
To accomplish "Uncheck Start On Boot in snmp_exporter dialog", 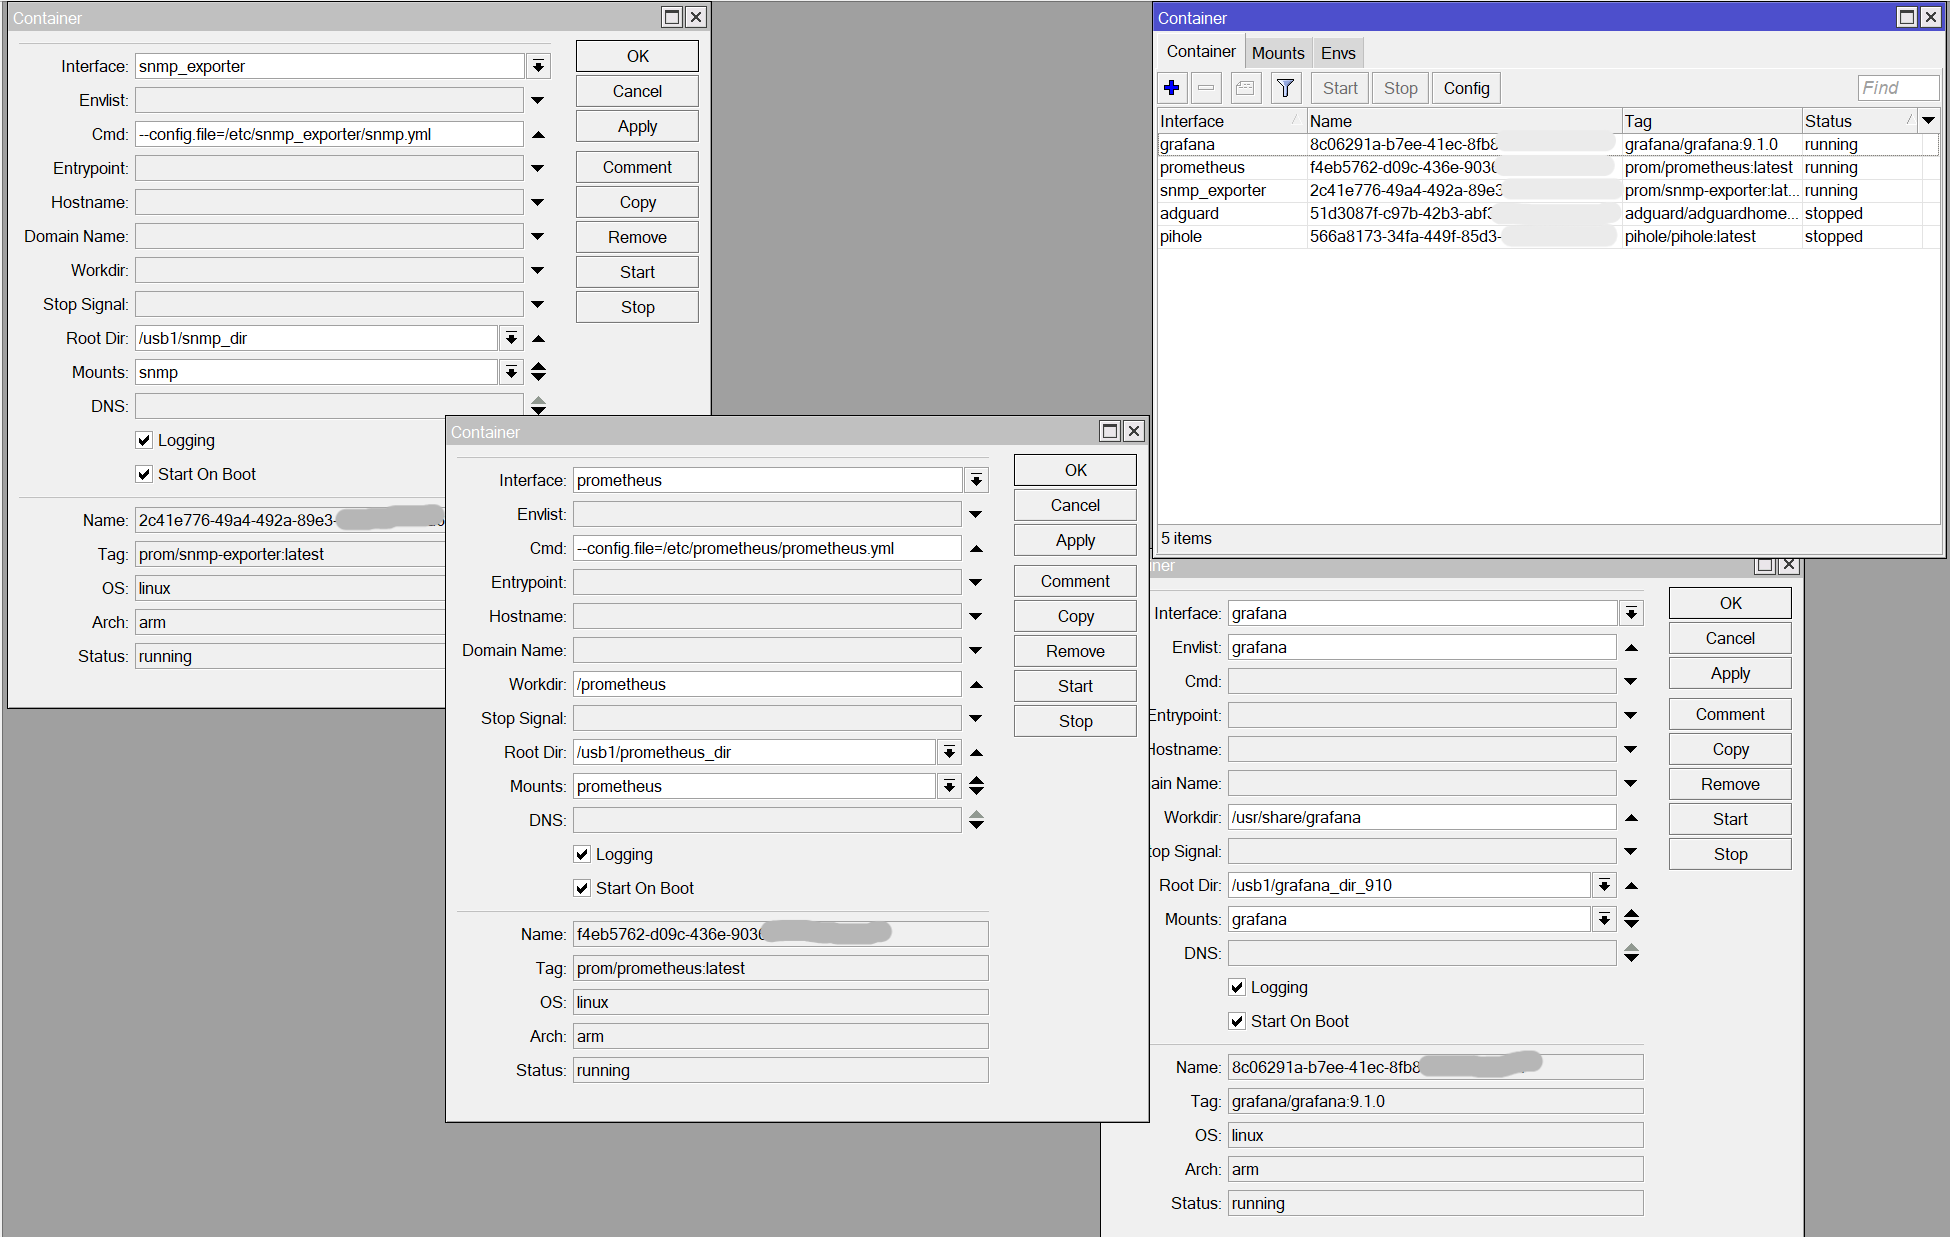I will click(x=144, y=474).
